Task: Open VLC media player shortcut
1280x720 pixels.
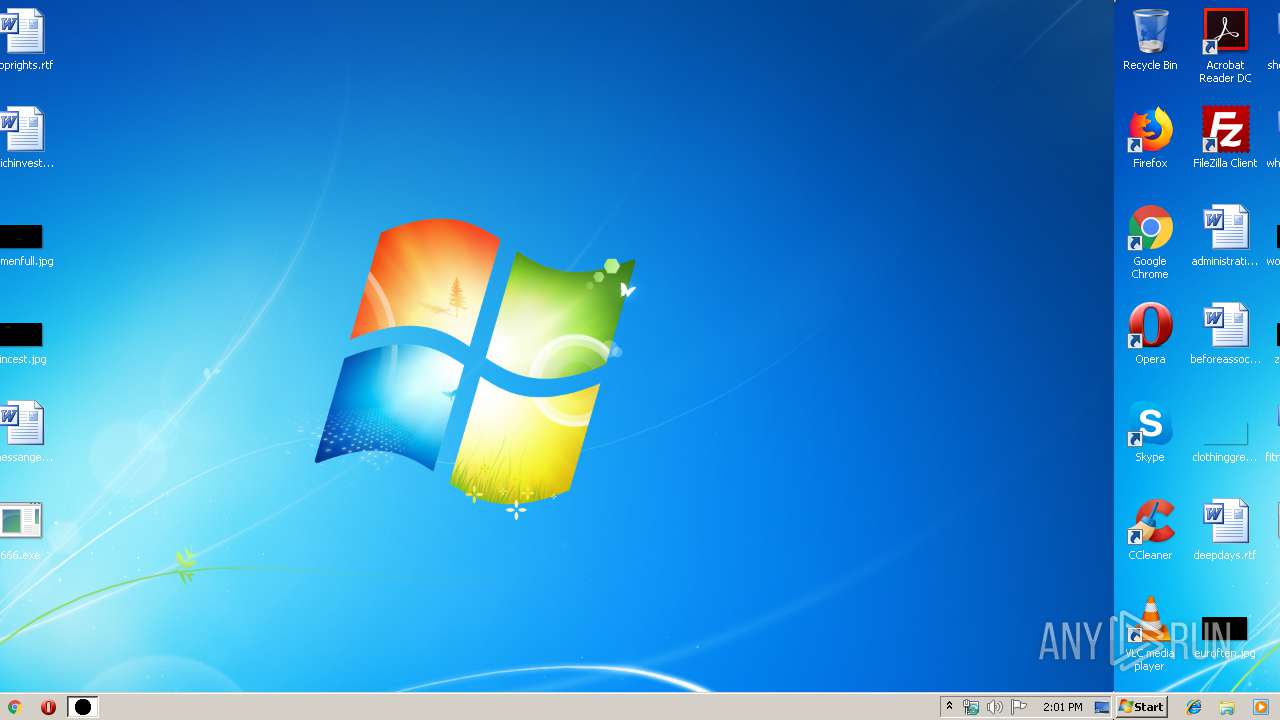Action: [1150, 634]
